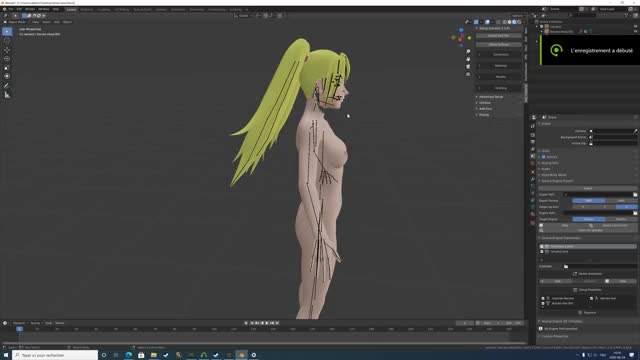Click the Windows taskbar search box
Viewport: 640px width, 360px height.
tap(55, 355)
